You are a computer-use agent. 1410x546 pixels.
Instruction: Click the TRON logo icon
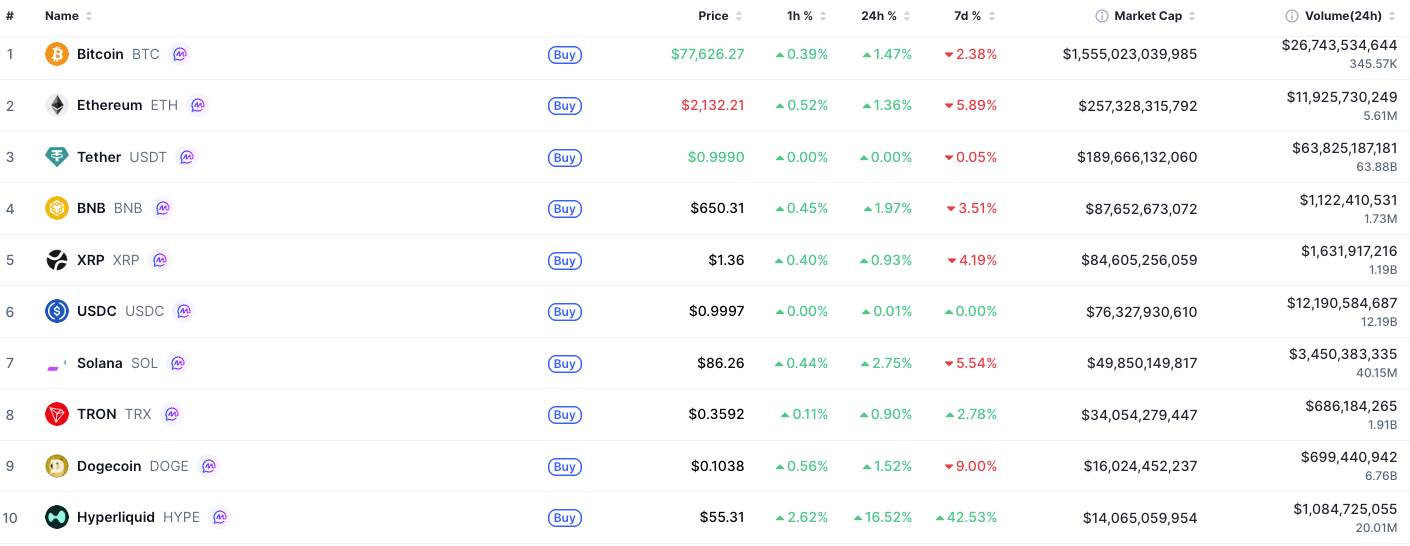57,414
